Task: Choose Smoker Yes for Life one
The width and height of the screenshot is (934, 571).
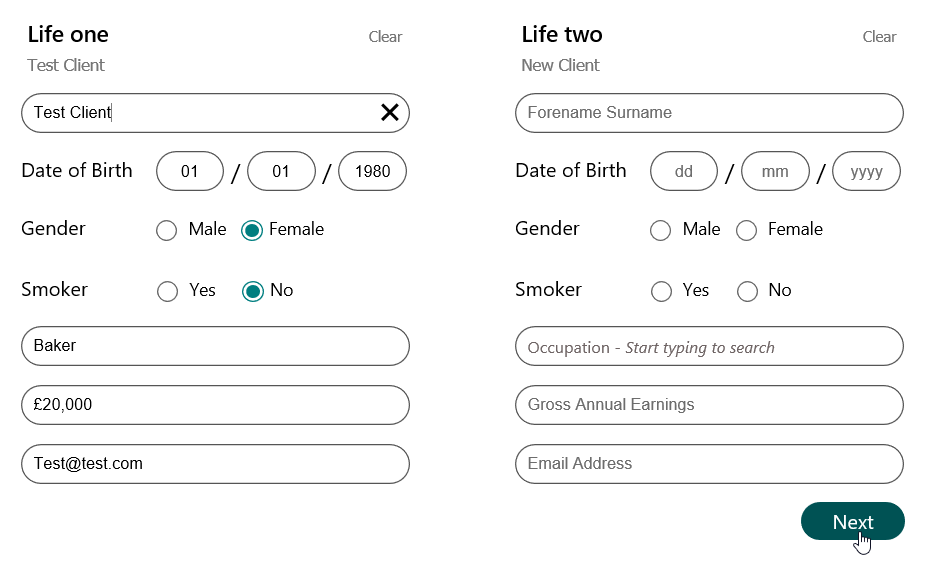Action: 167,292
